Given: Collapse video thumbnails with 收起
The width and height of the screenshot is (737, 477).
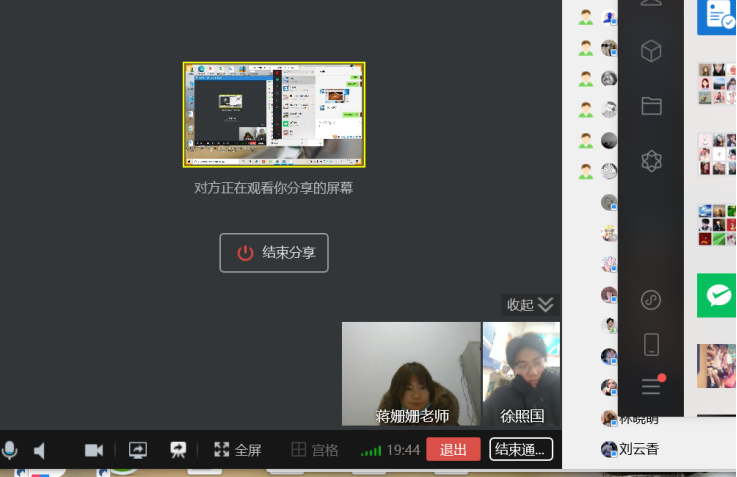Looking at the screenshot, I should coord(529,304).
